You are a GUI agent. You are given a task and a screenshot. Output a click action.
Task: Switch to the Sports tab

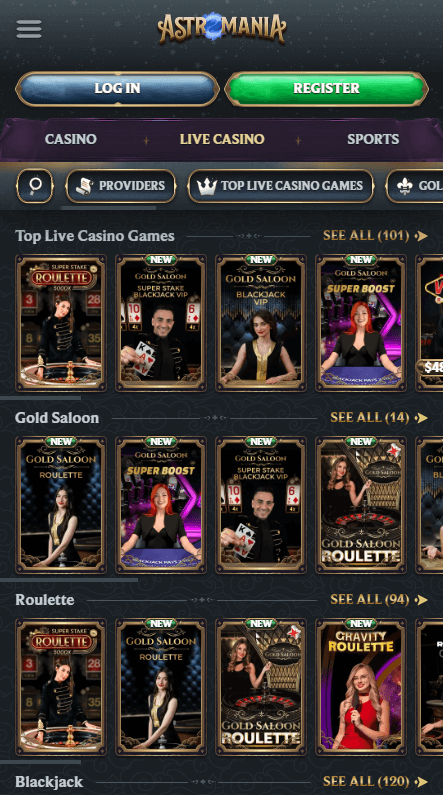tap(373, 139)
